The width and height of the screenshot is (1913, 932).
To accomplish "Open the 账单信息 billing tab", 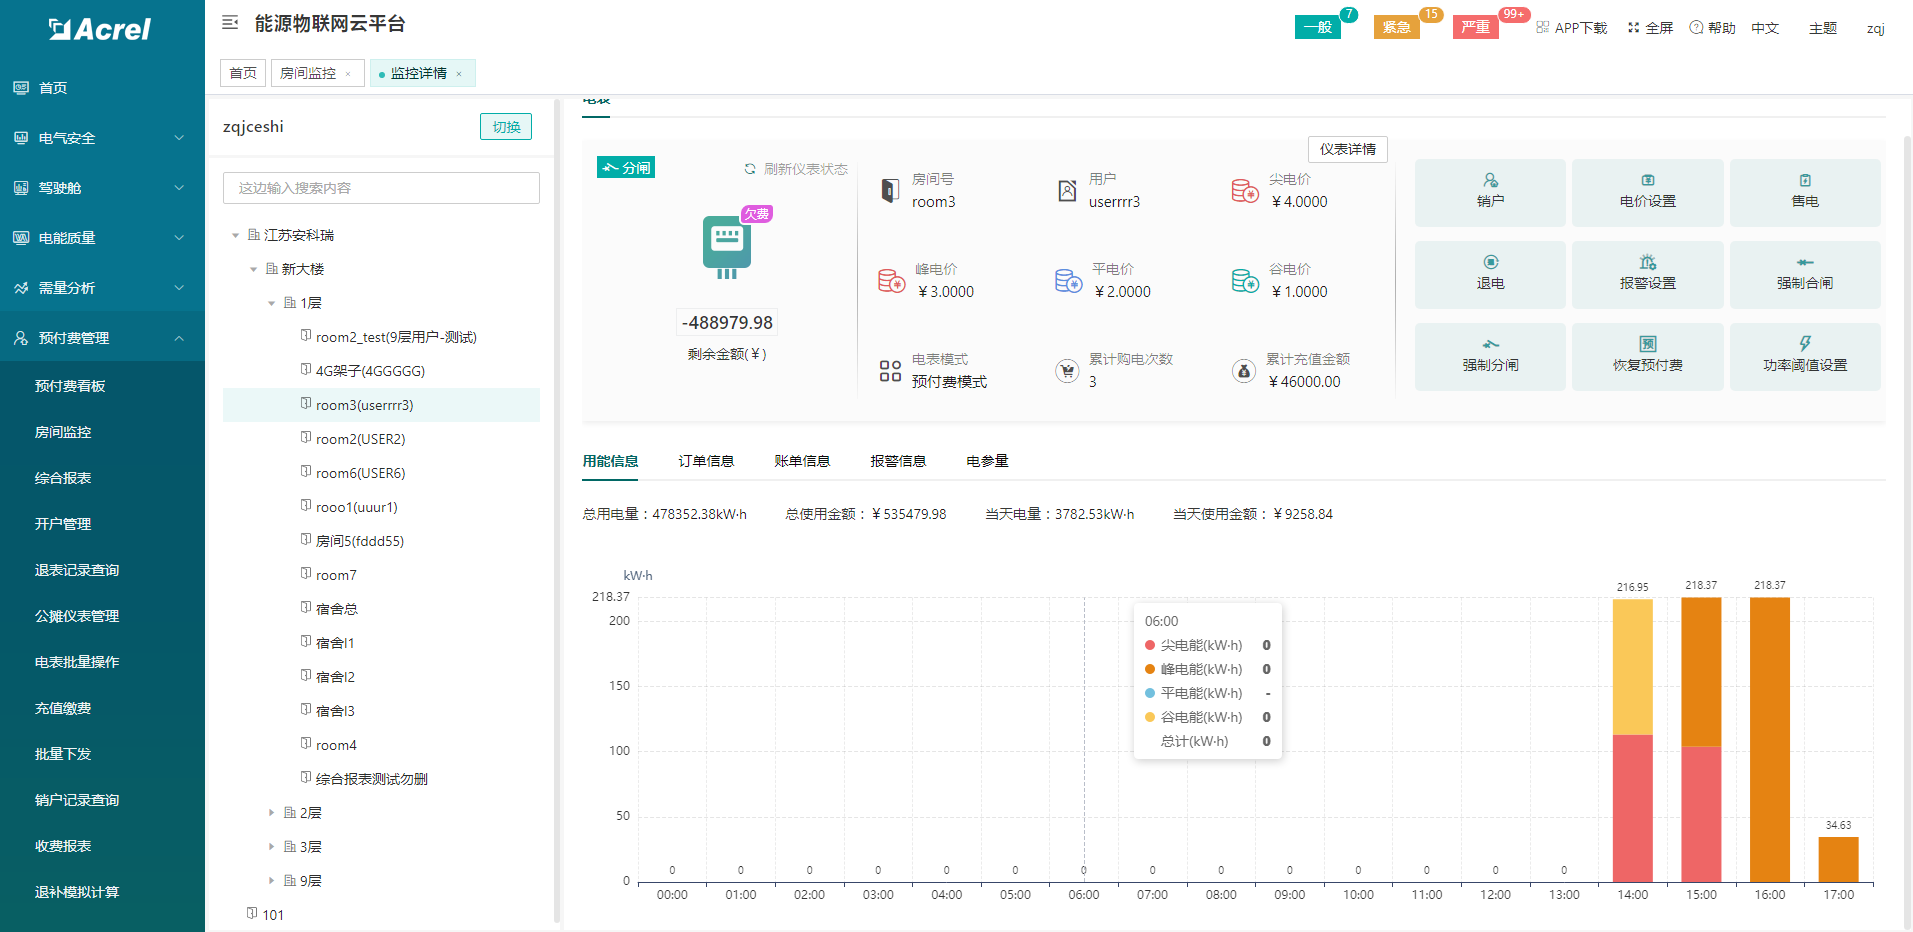I will [x=803, y=460].
